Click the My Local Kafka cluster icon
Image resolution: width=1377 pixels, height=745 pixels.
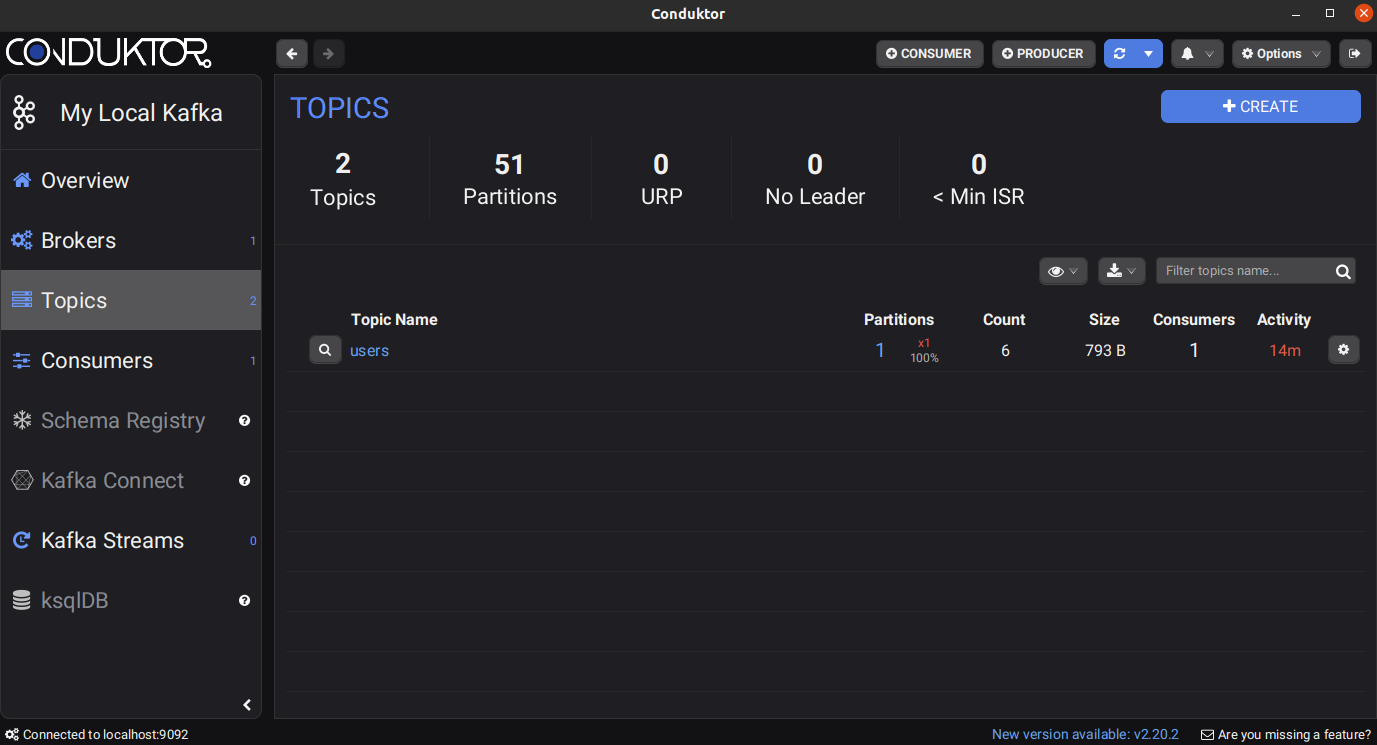24,113
